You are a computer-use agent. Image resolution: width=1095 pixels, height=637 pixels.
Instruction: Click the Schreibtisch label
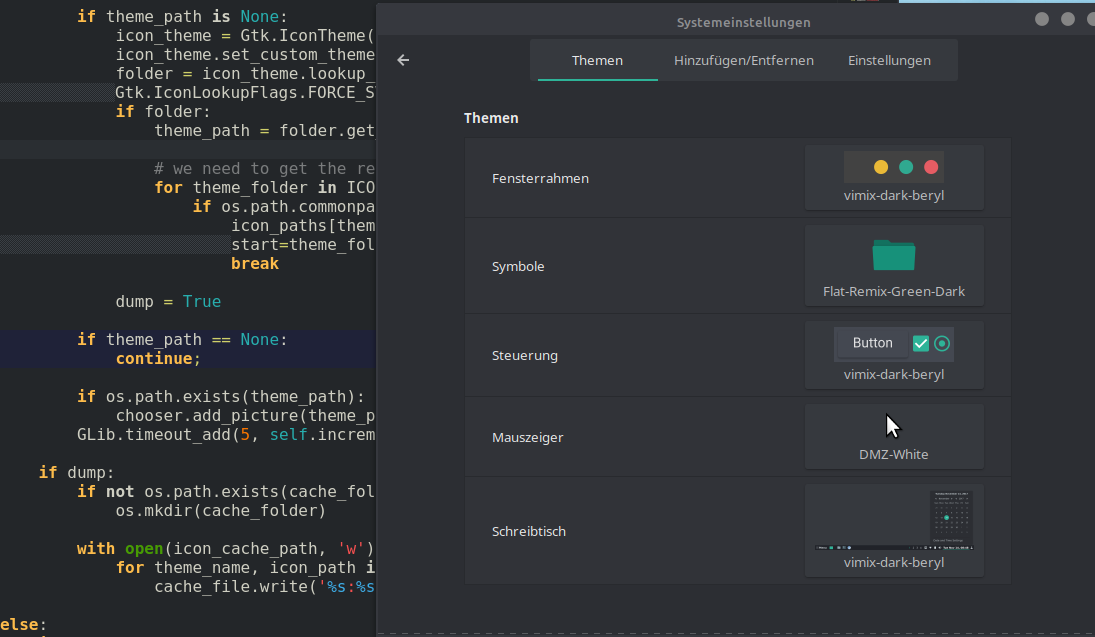pyautogui.click(x=529, y=532)
